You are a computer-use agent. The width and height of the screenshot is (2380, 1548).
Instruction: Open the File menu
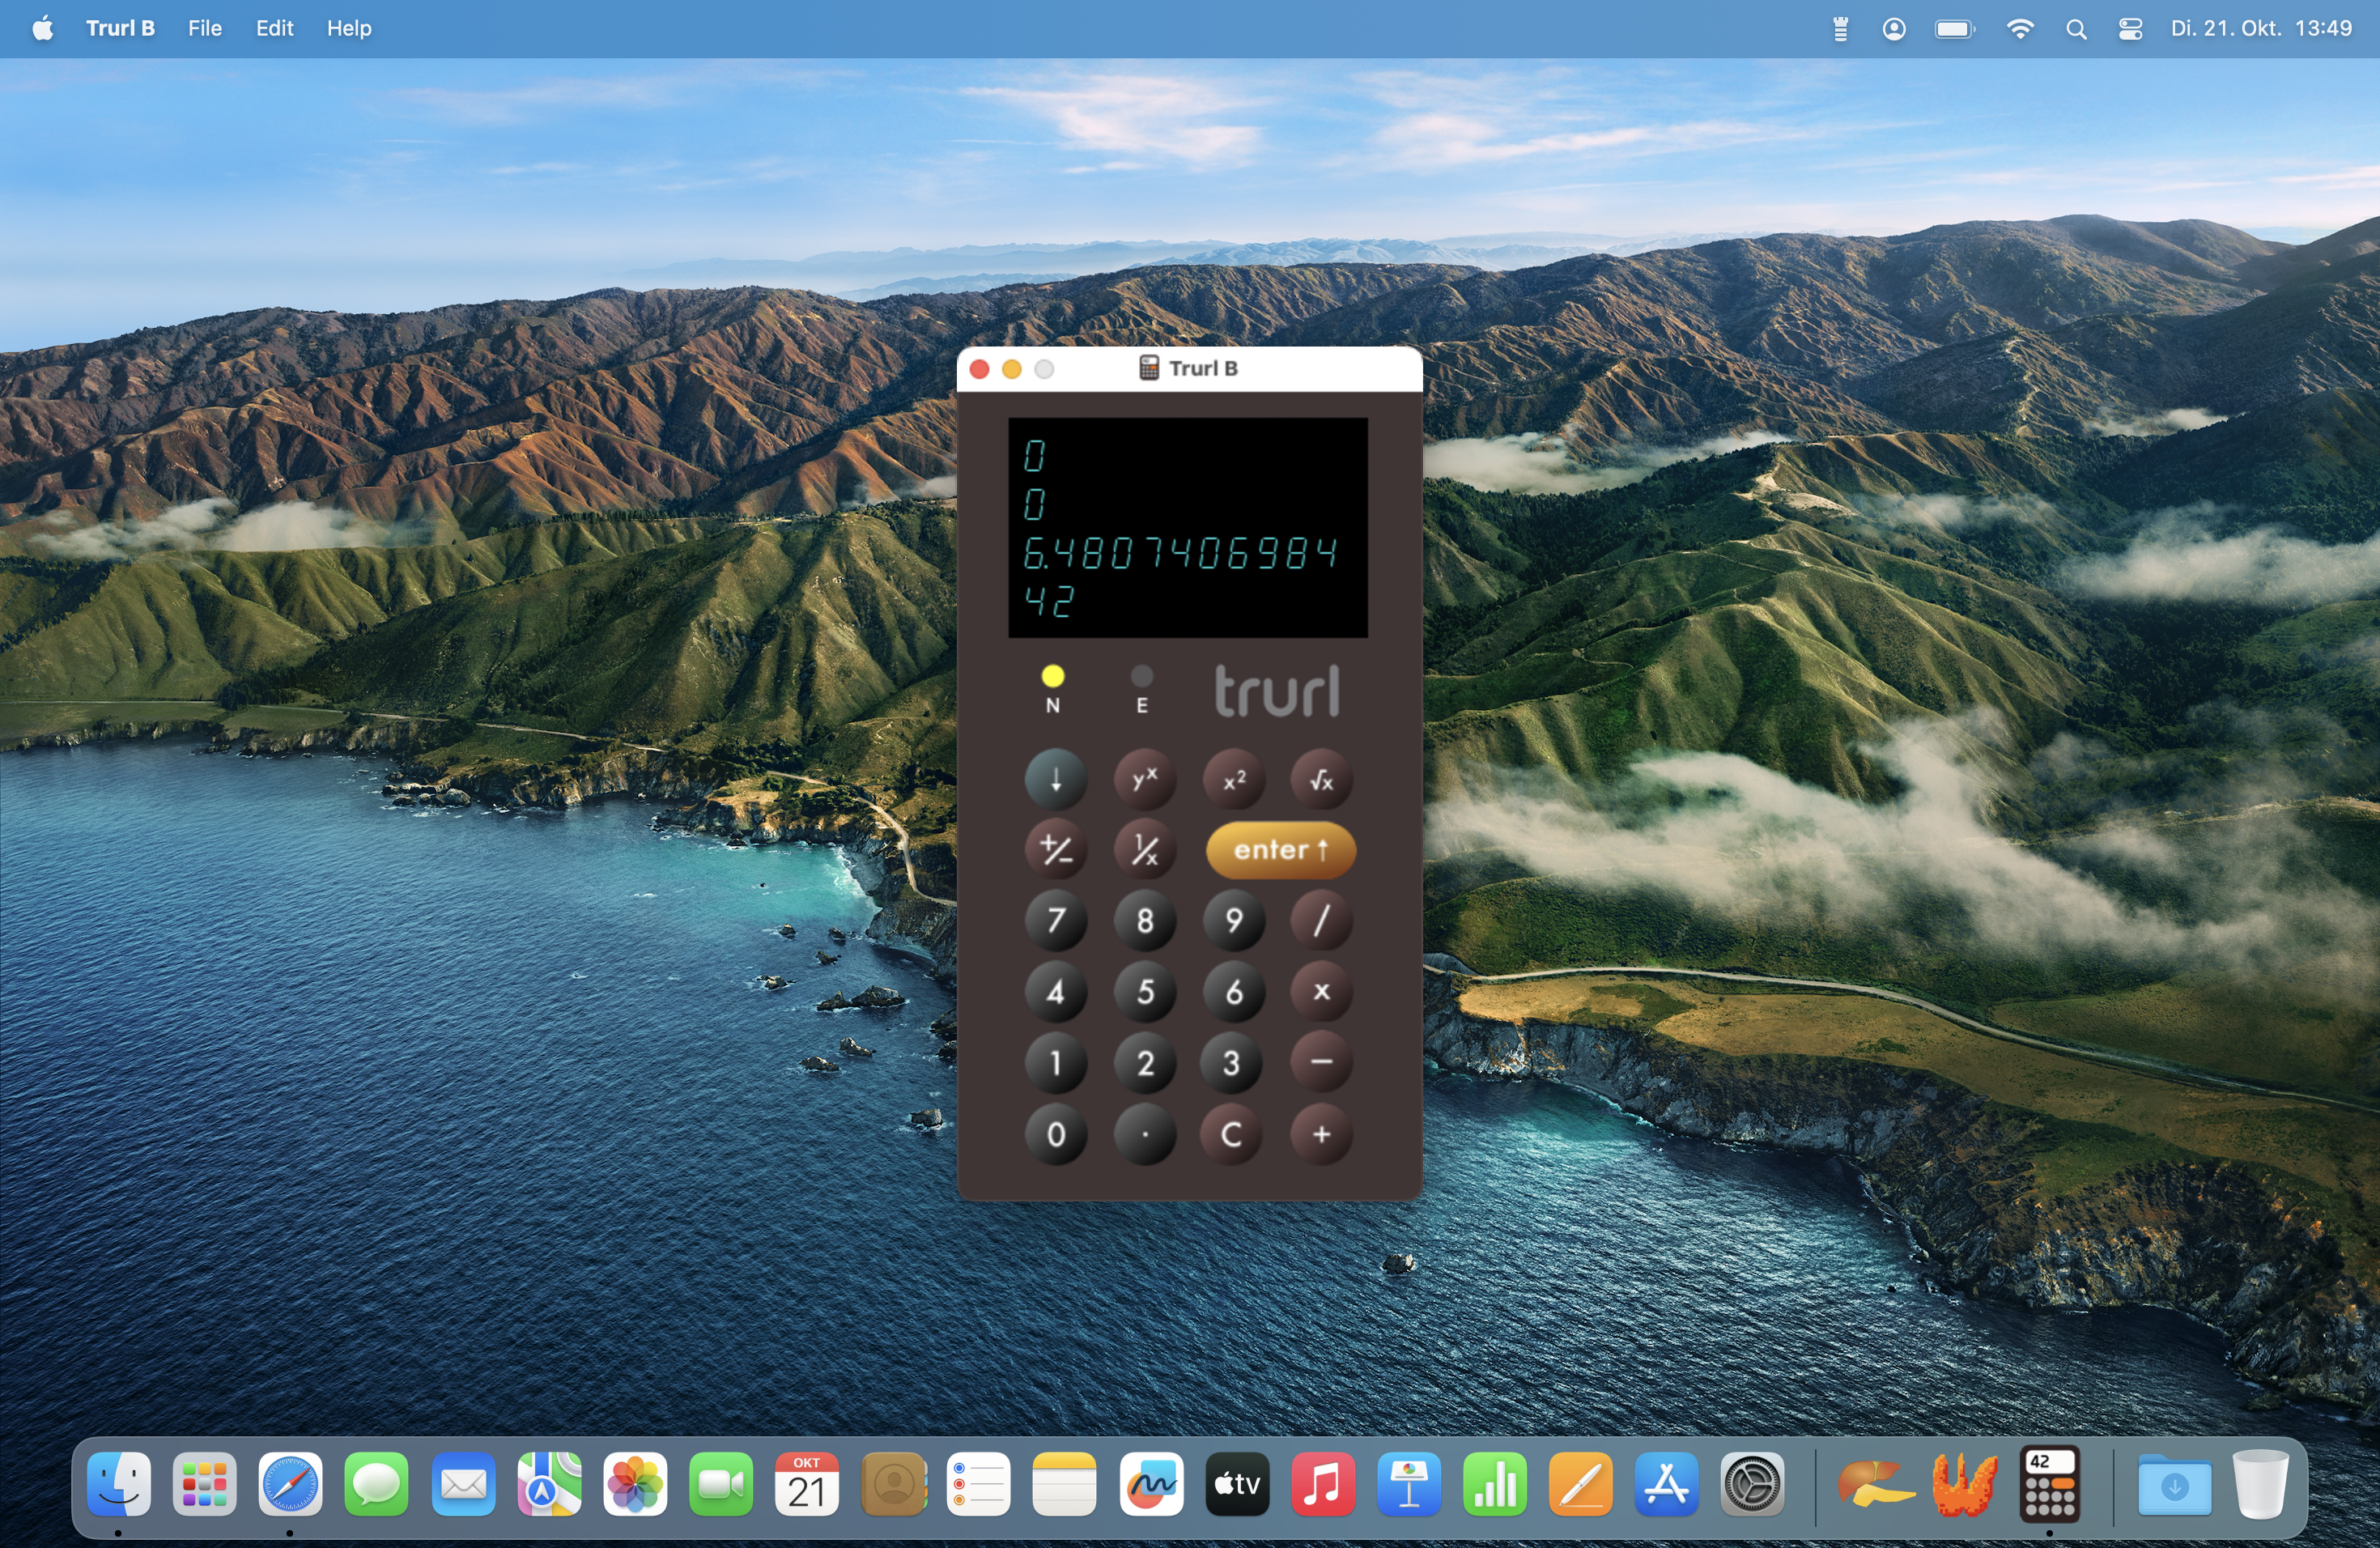click(204, 28)
